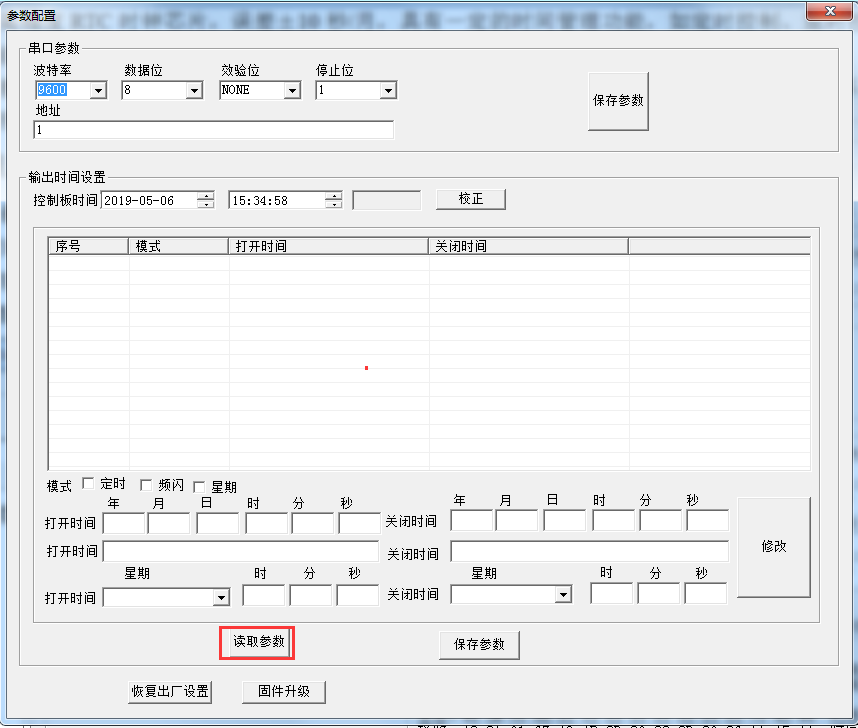Click 保存参数 in the 串口参数 section
This screenshot has width=858, height=728.
coord(618,101)
